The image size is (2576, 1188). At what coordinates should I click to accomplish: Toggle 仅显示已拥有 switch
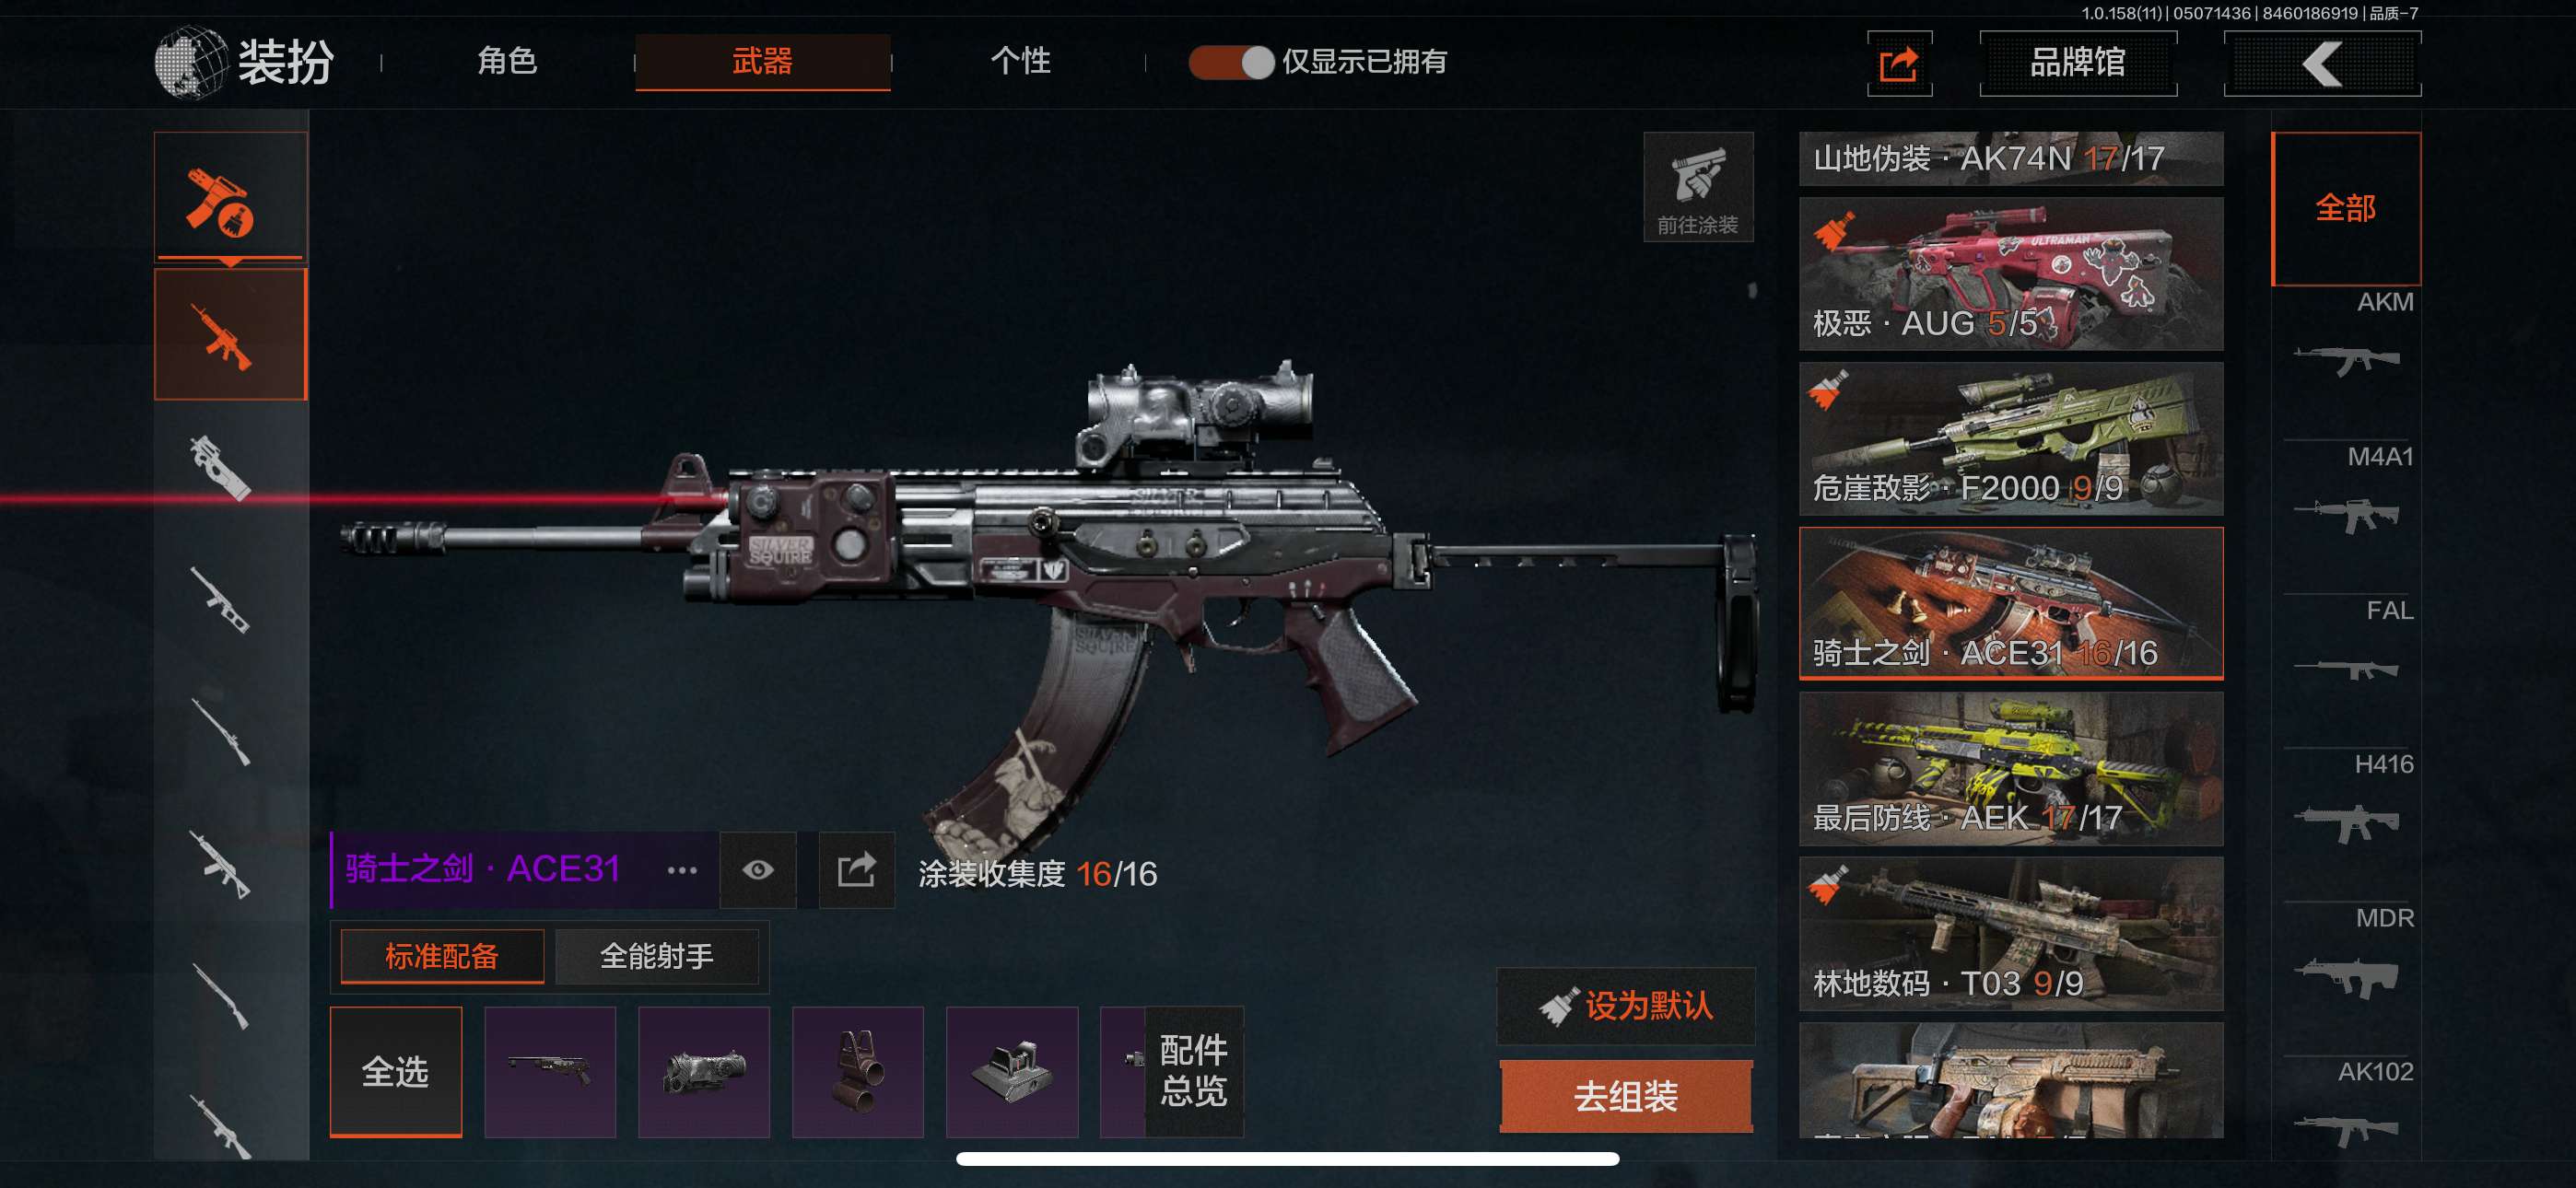pos(1231,62)
